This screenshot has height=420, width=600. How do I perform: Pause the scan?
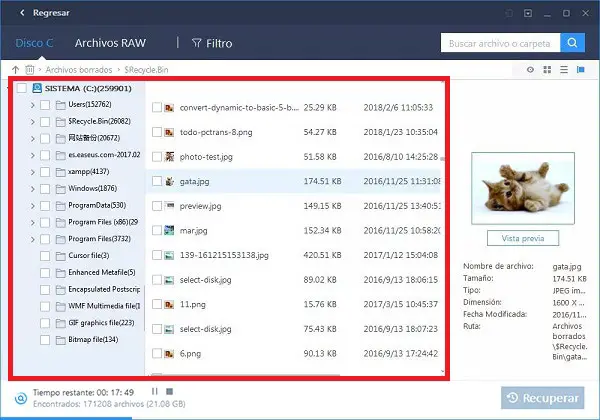point(155,391)
